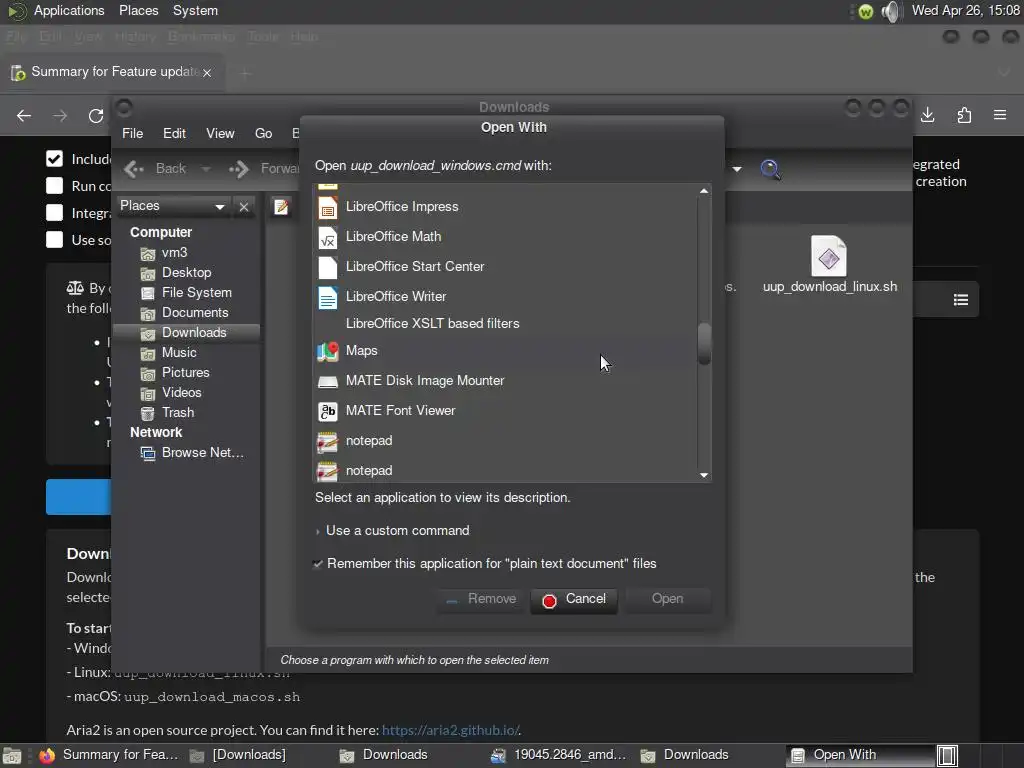The image size is (1024, 768).
Task: Open Firefox extensions puzzle icon
Action: (x=964, y=116)
